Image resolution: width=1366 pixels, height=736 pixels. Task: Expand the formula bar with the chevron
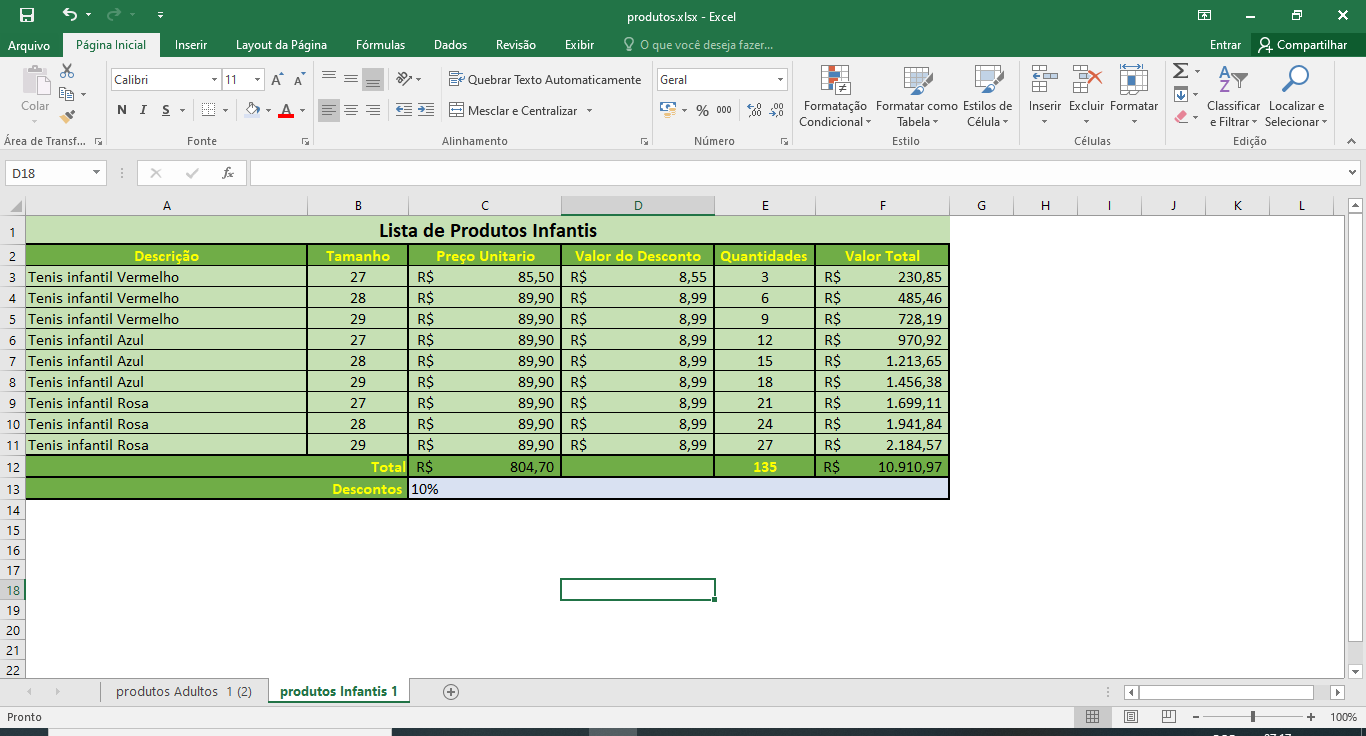click(x=1353, y=173)
